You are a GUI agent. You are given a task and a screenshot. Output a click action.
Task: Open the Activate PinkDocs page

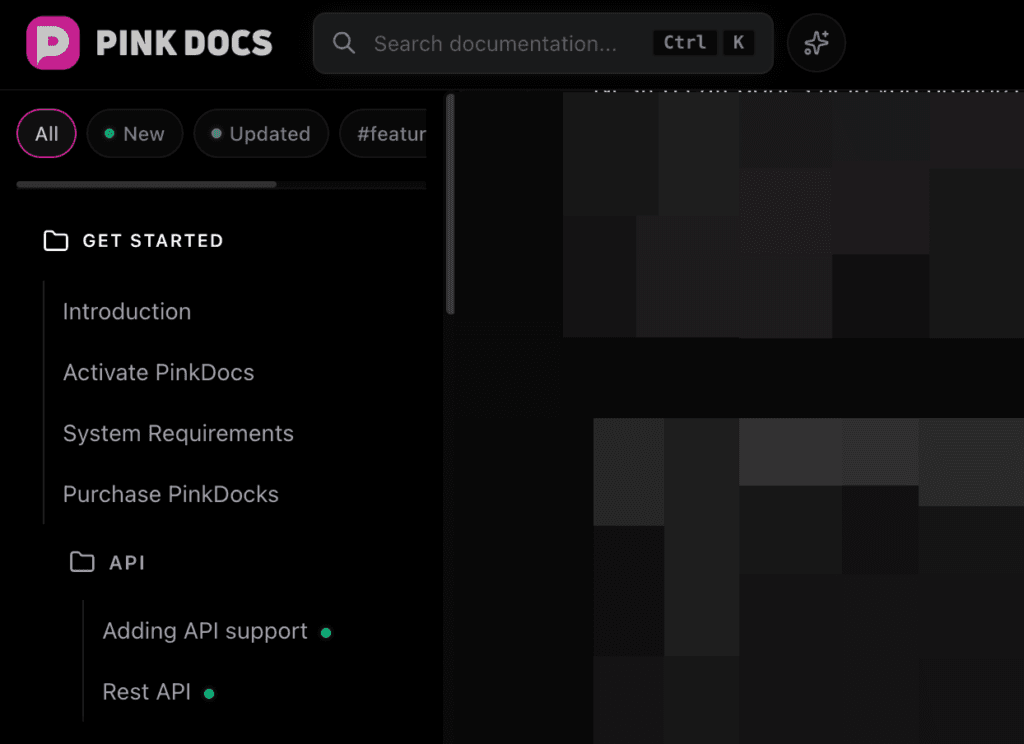click(x=158, y=372)
